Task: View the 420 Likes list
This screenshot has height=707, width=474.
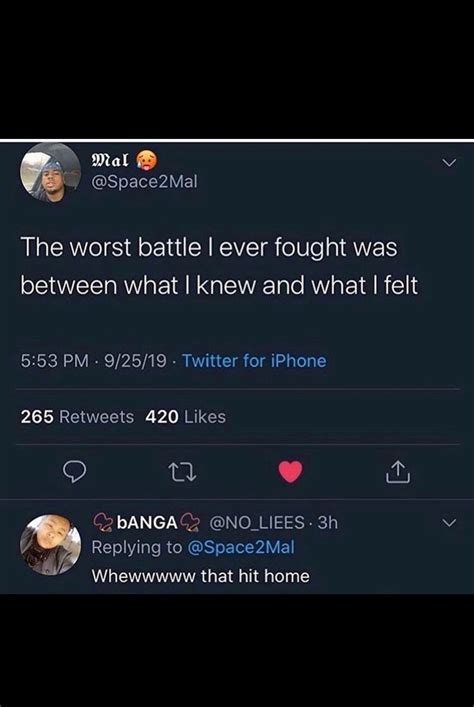Action: tap(185, 417)
